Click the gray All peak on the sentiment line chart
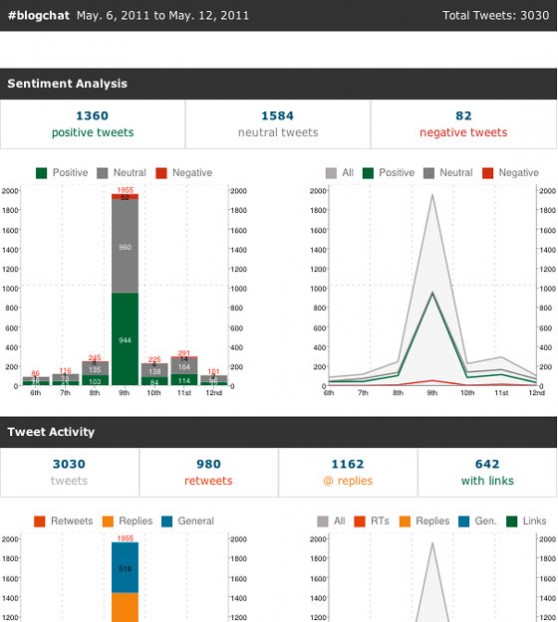558x622 pixels. [x=432, y=195]
